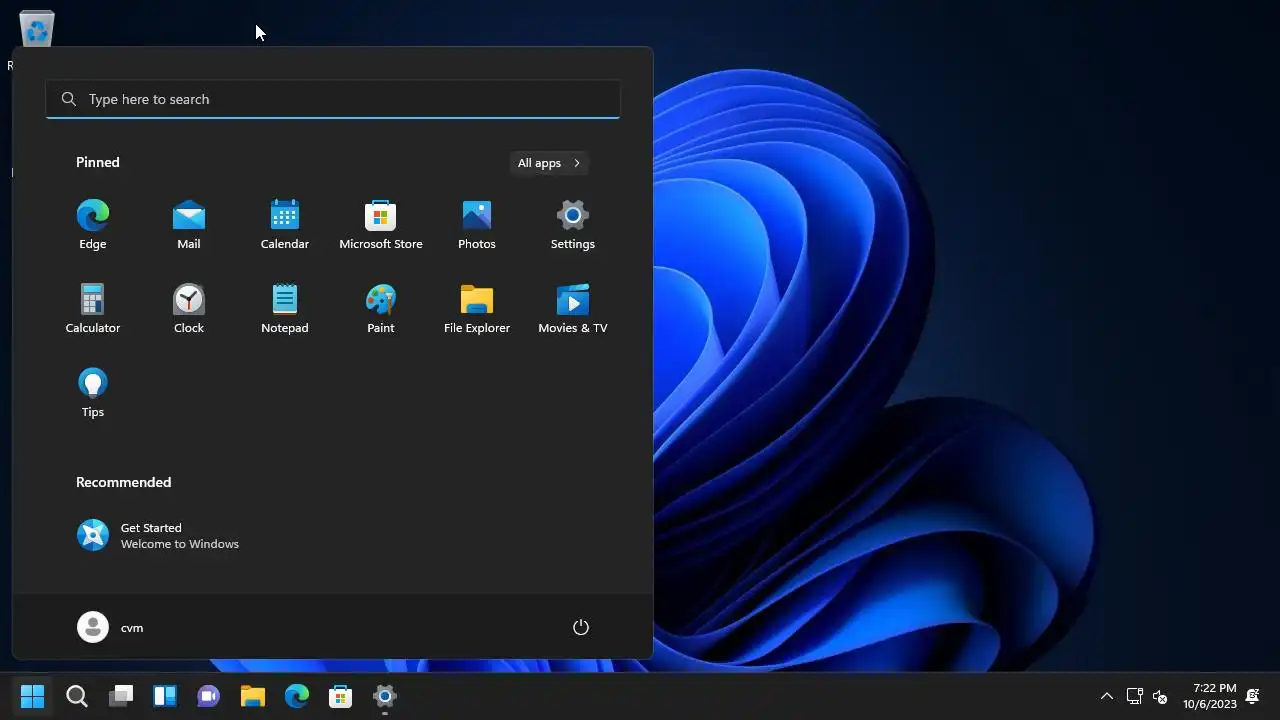
Task: Open the Microsoft Store taskbar icon
Action: (341, 696)
